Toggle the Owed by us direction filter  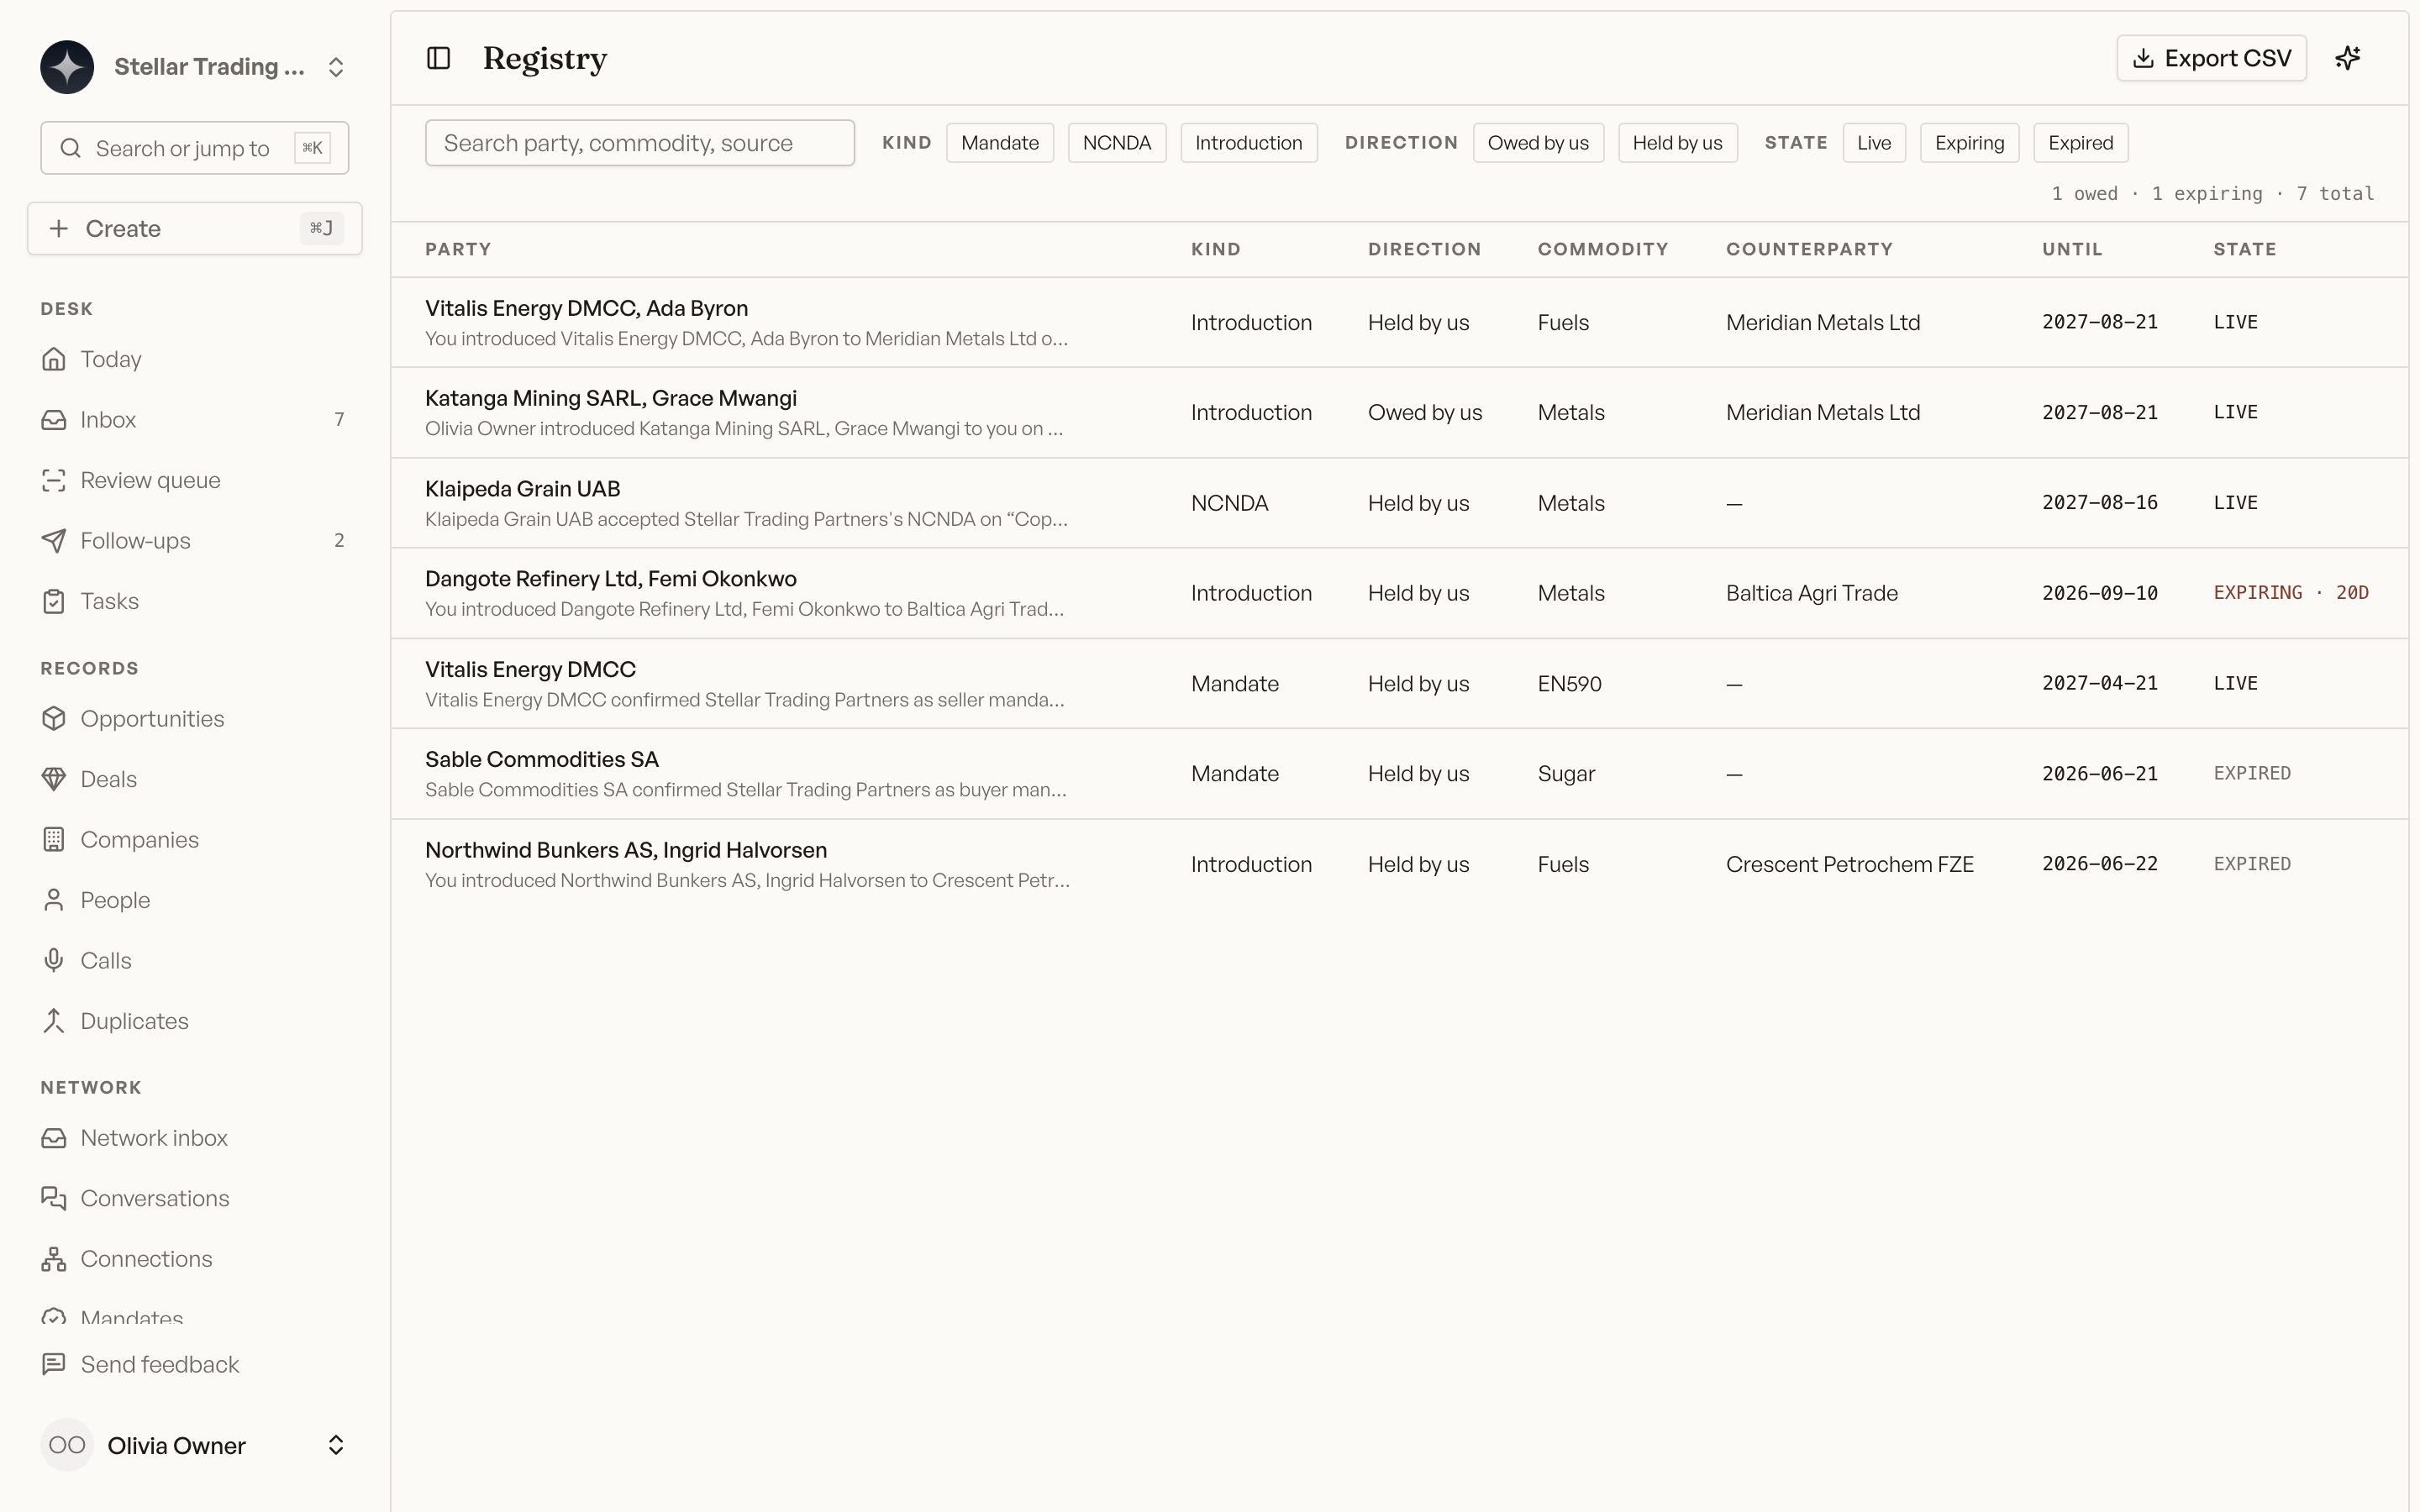click(x=1538, y=143)
